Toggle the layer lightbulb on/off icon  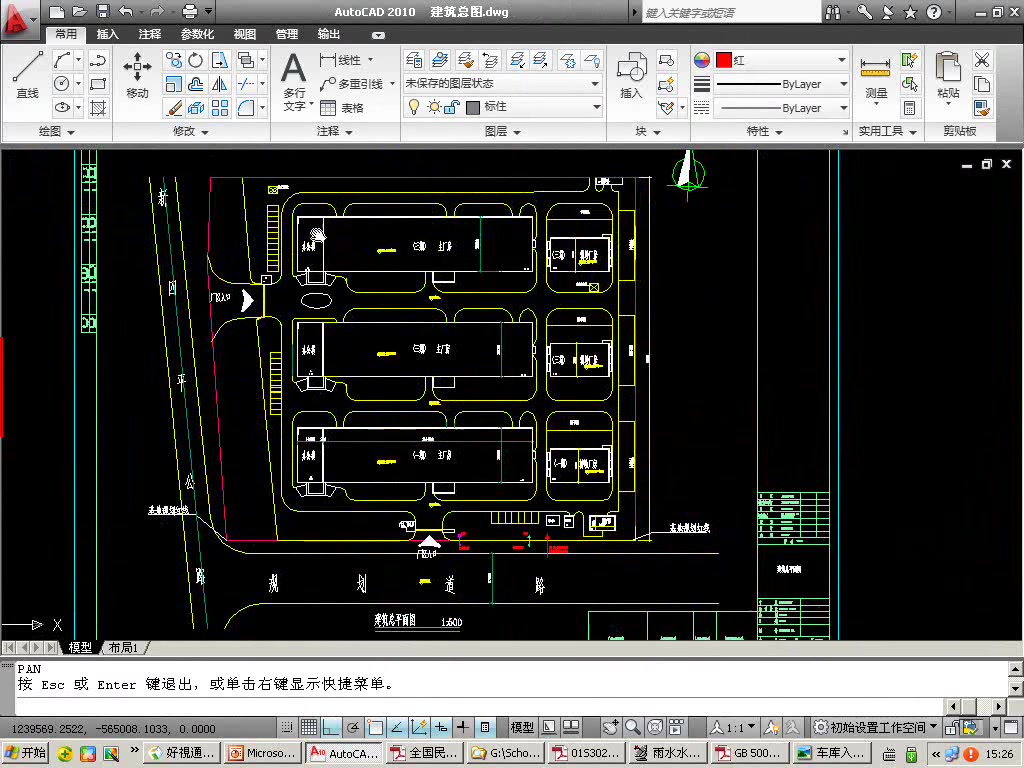(413, 106)
